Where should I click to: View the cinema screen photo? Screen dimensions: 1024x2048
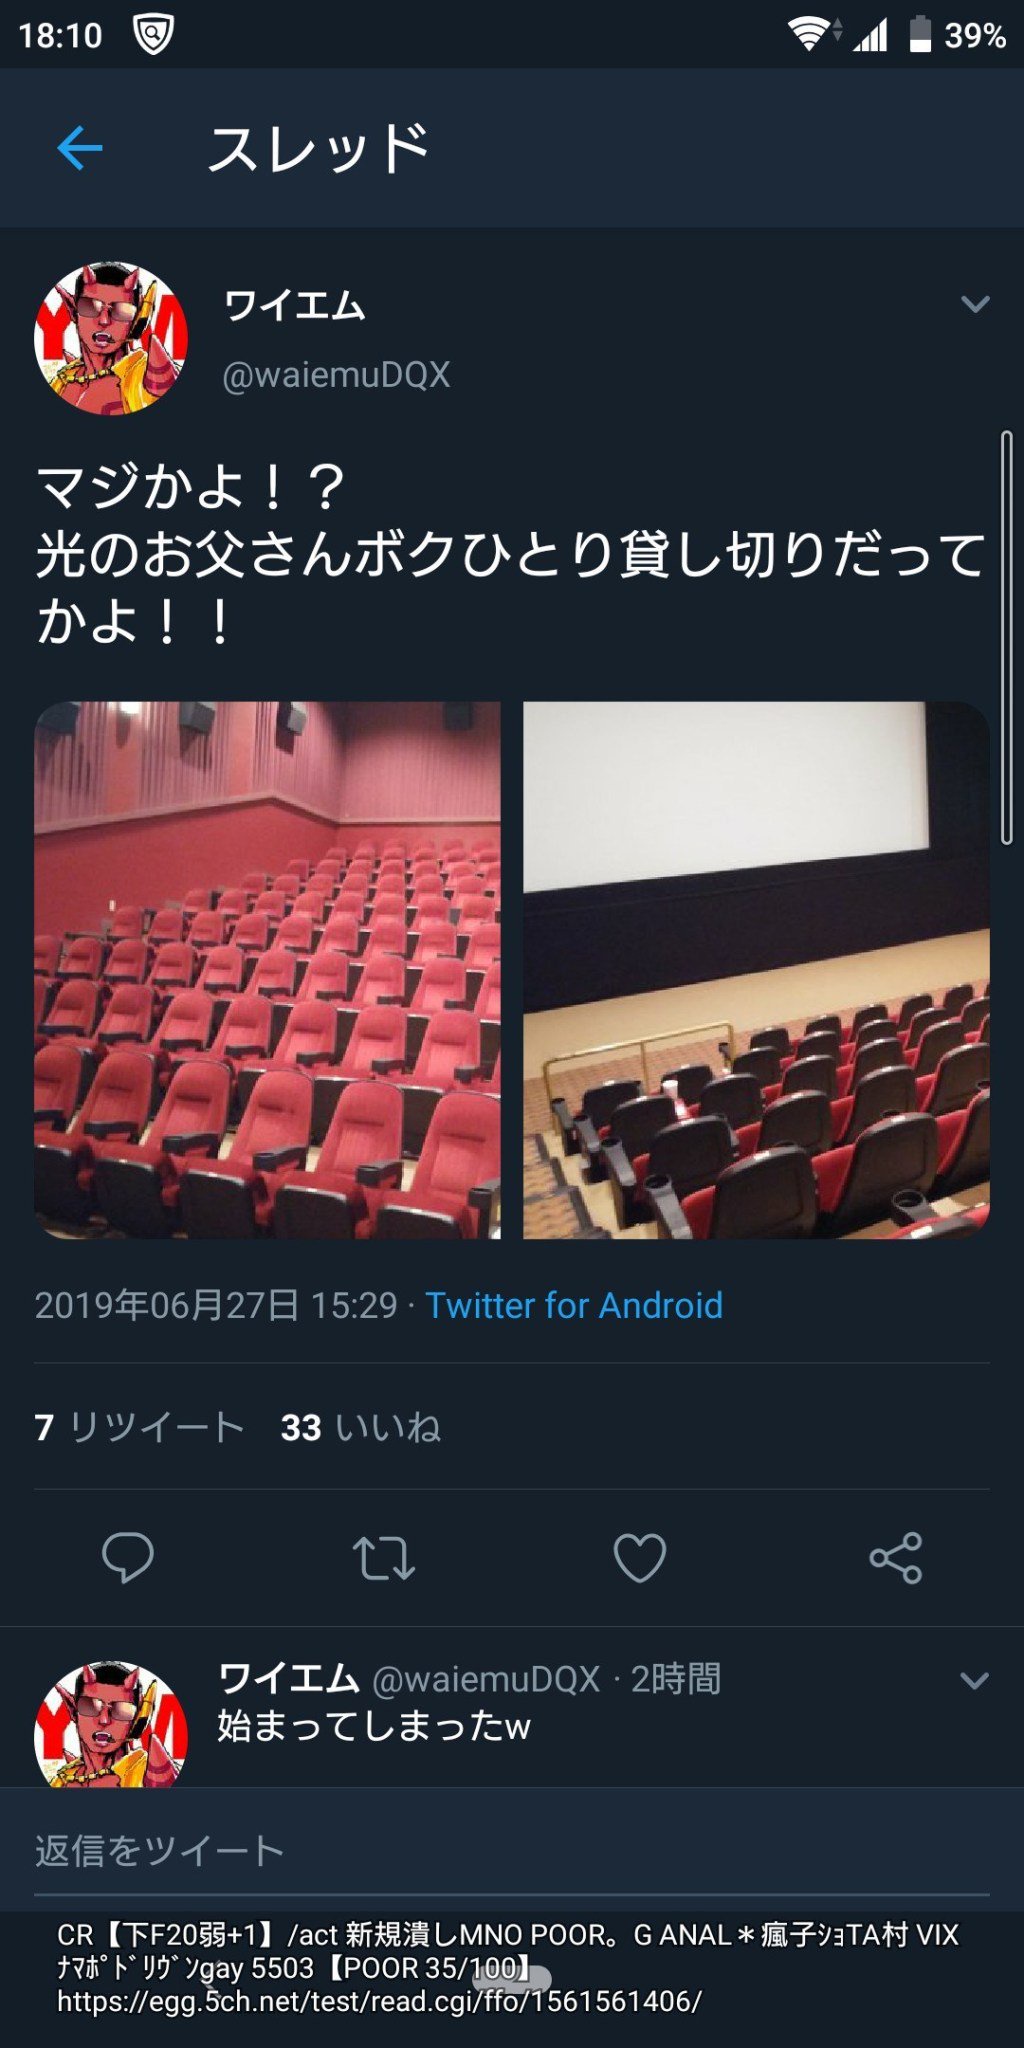756,970
